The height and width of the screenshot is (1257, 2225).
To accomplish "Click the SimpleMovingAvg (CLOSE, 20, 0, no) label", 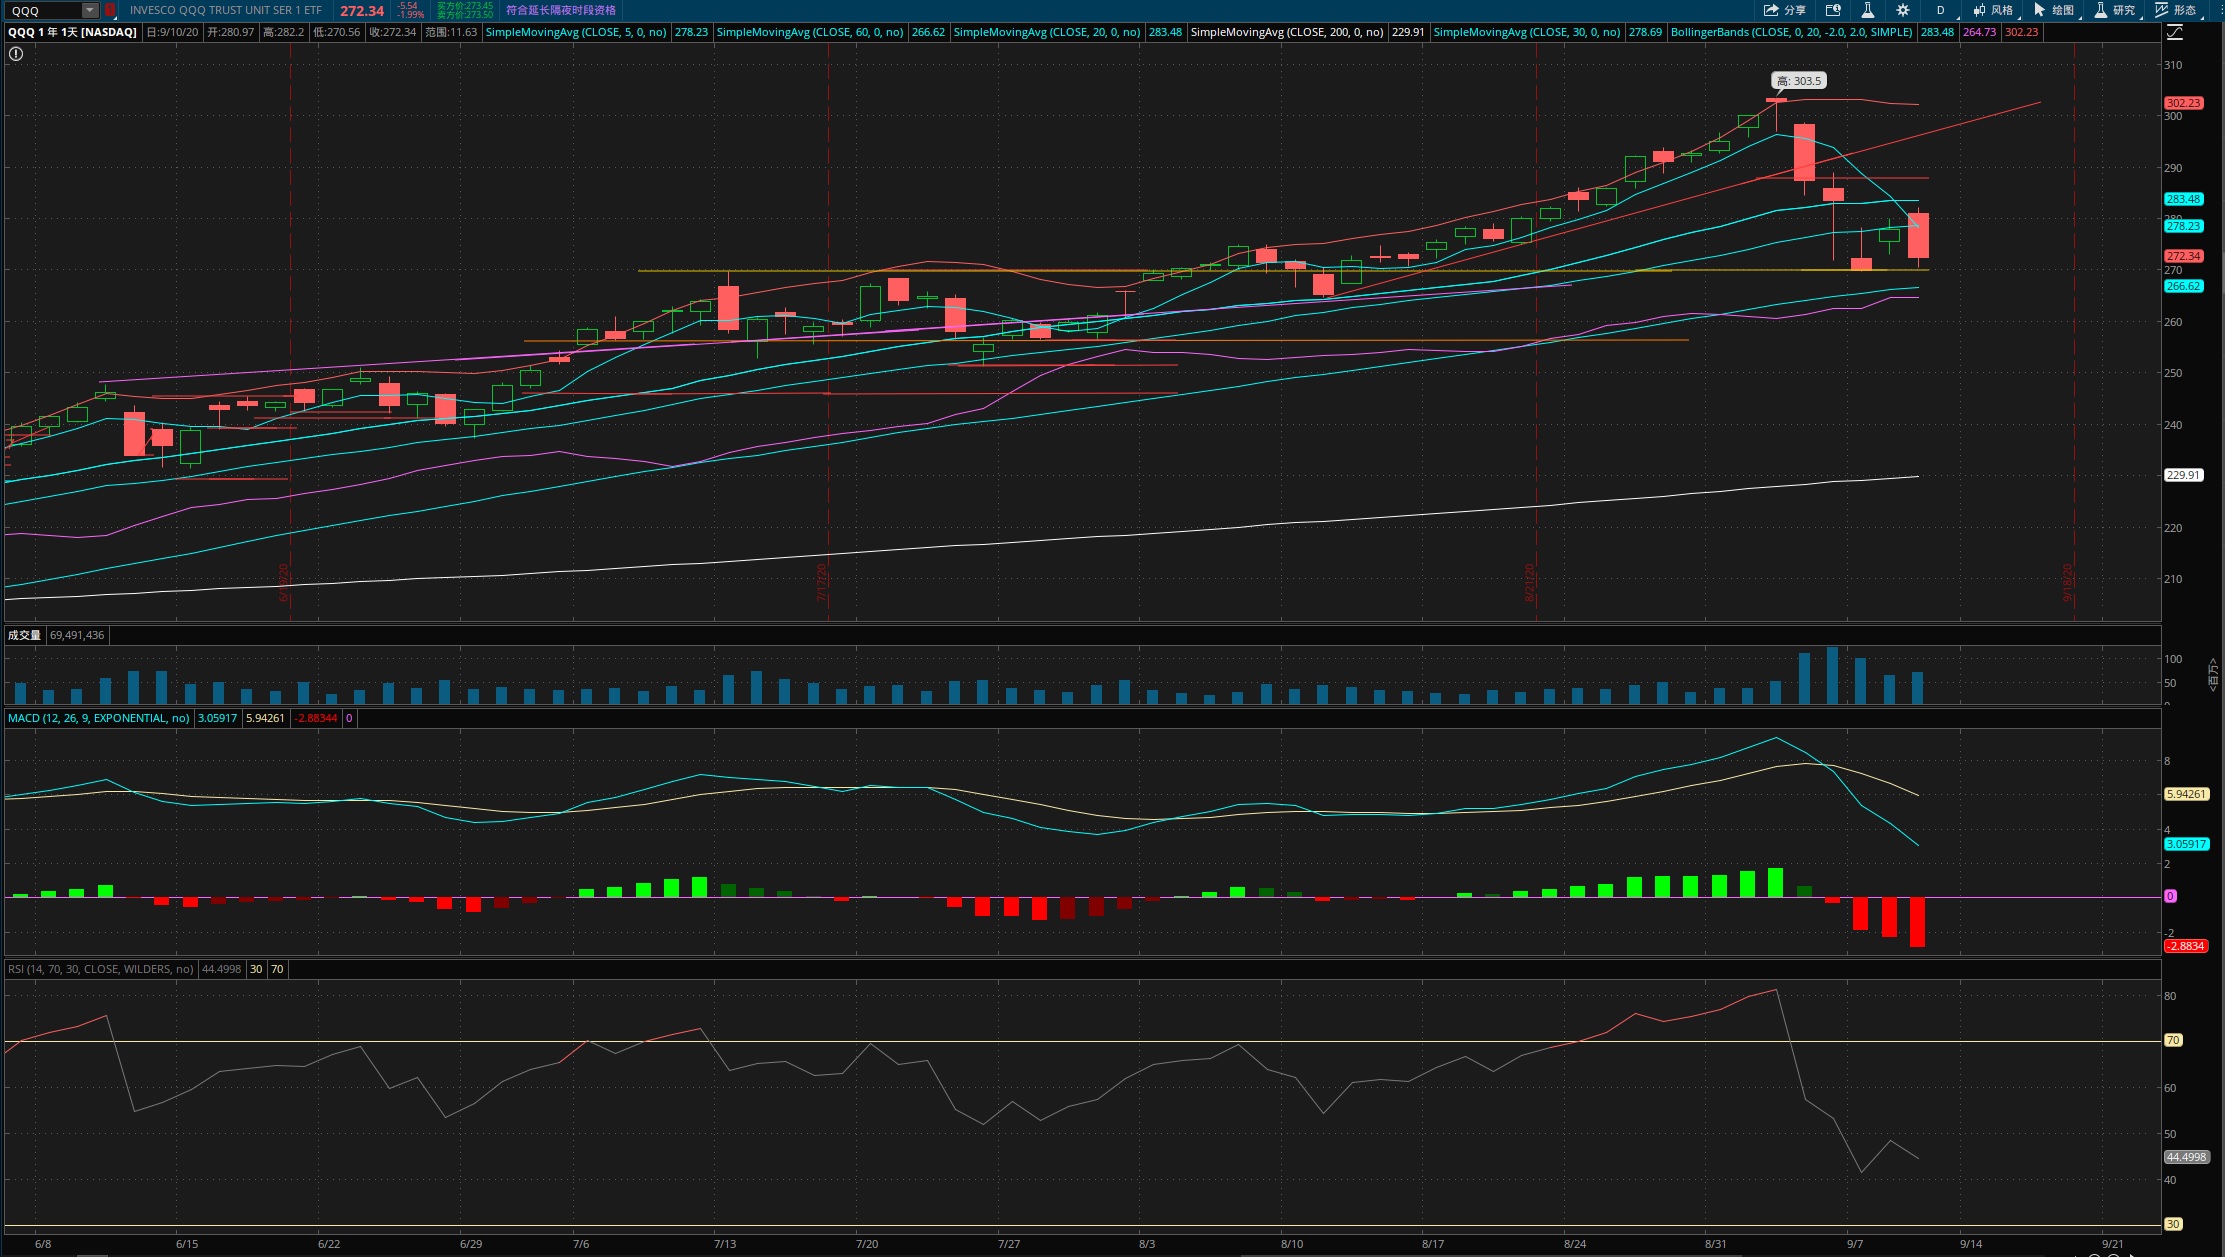I will (x=1047, y=32).
